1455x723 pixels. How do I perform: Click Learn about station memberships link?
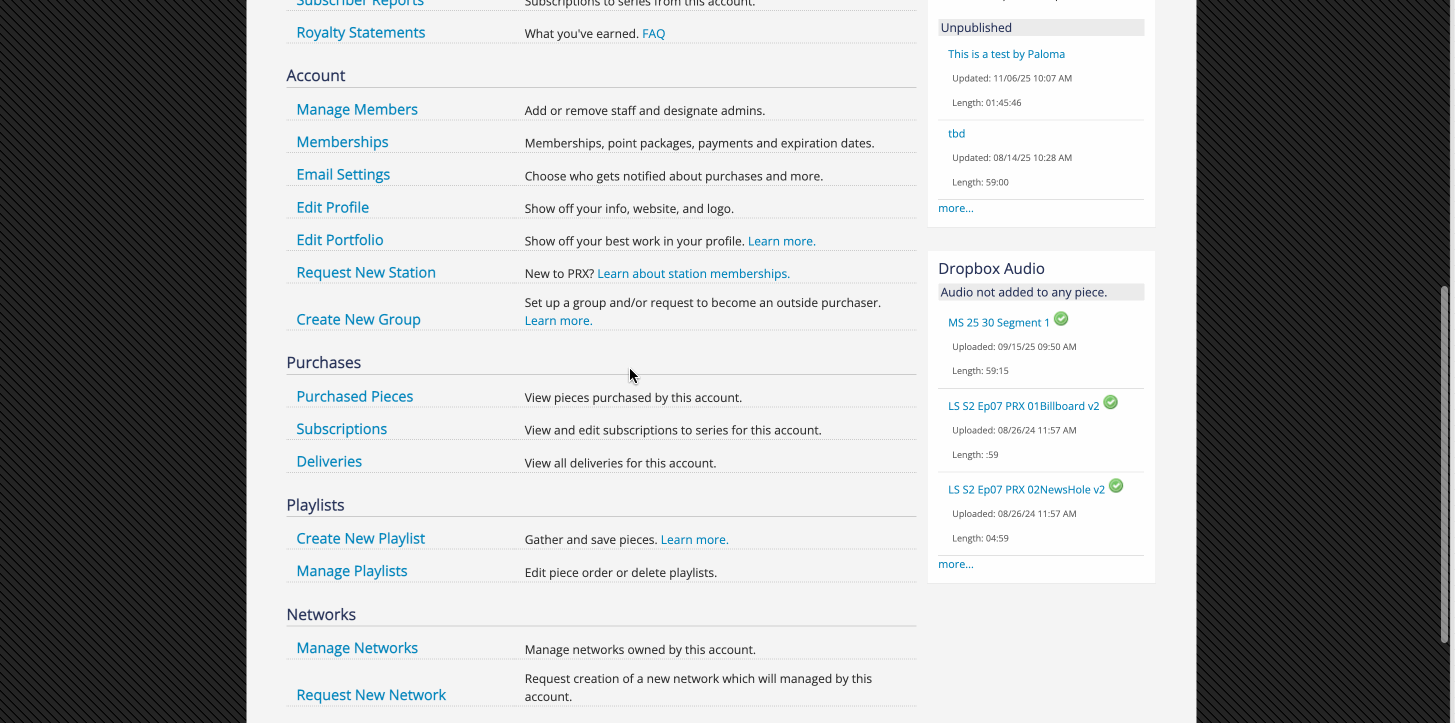[x=693, y=274]
